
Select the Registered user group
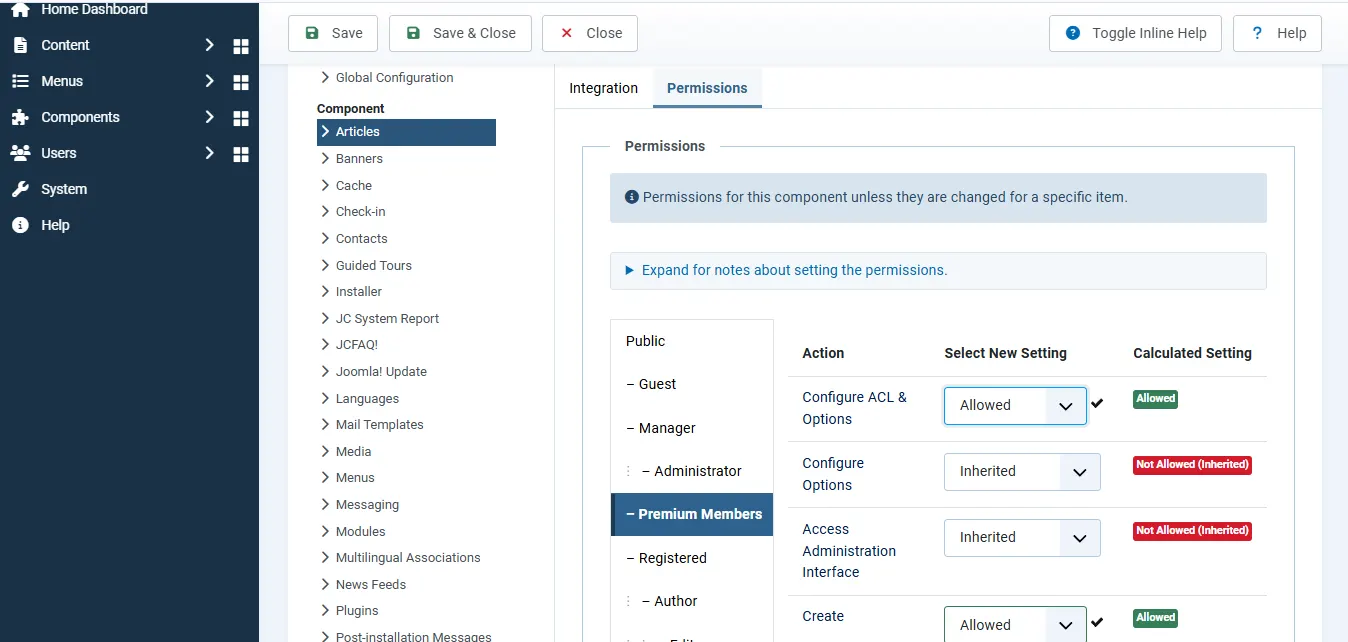692,558
